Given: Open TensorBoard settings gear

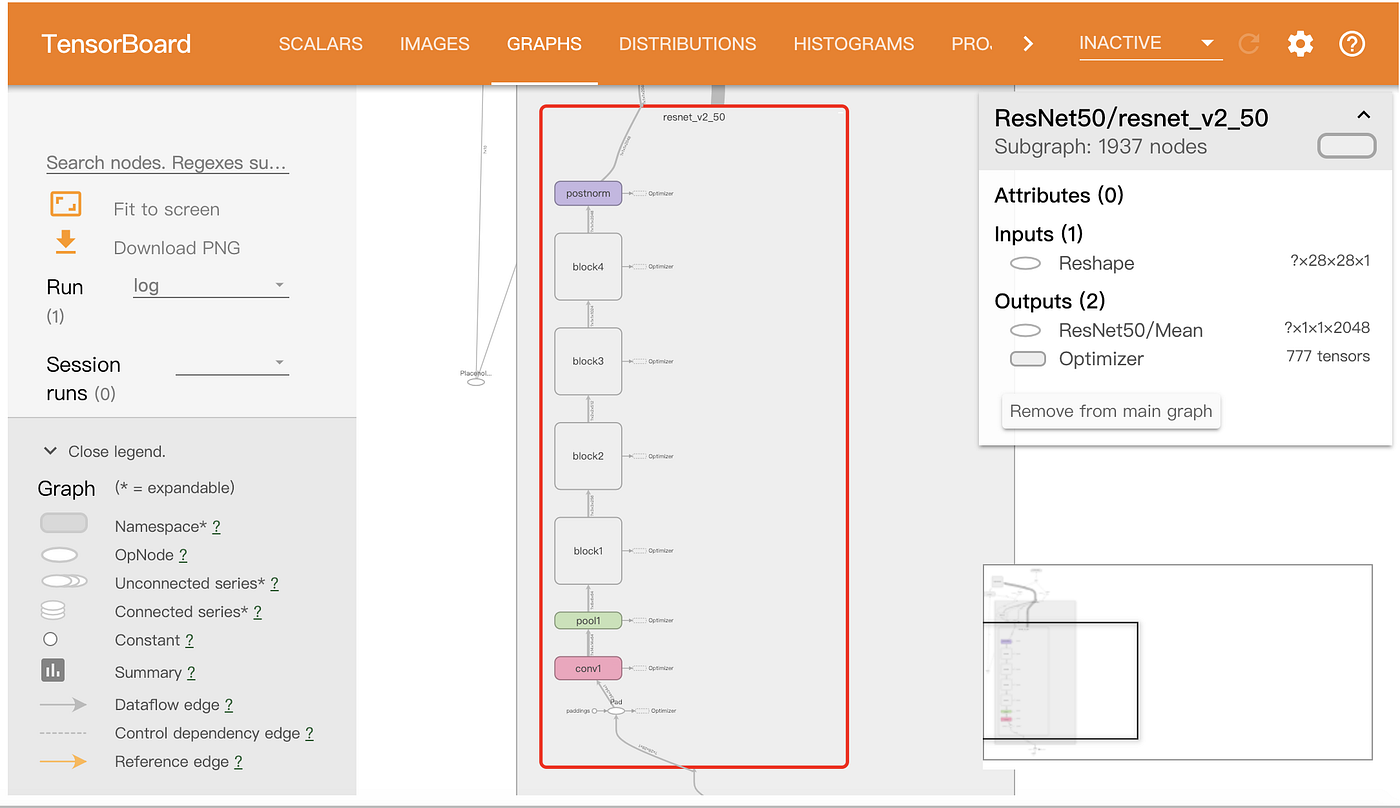Looking at the screenshot, I should 1300,43.
